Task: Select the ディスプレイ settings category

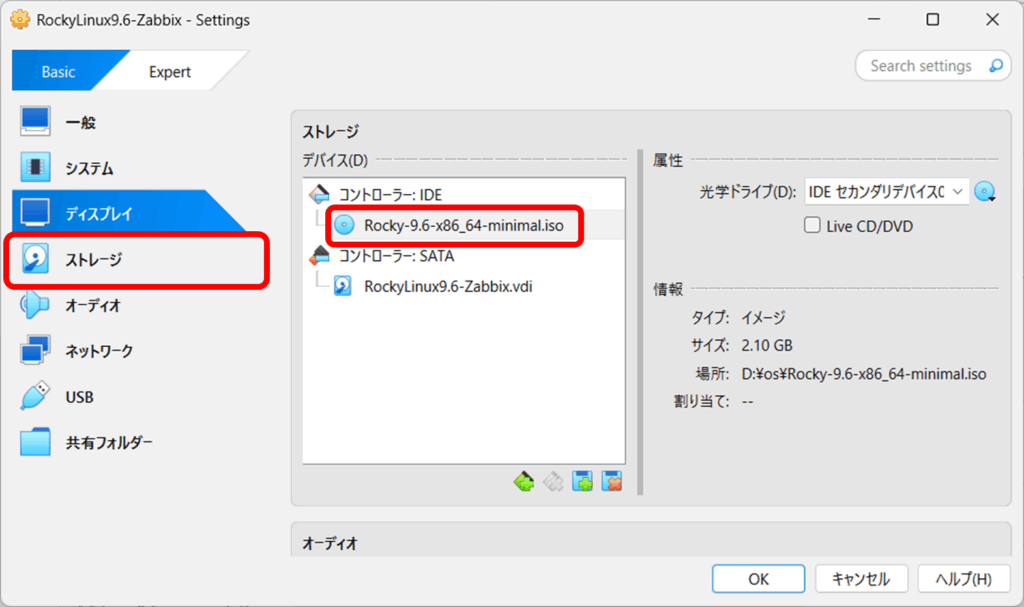Action: (x=131, y=213)
